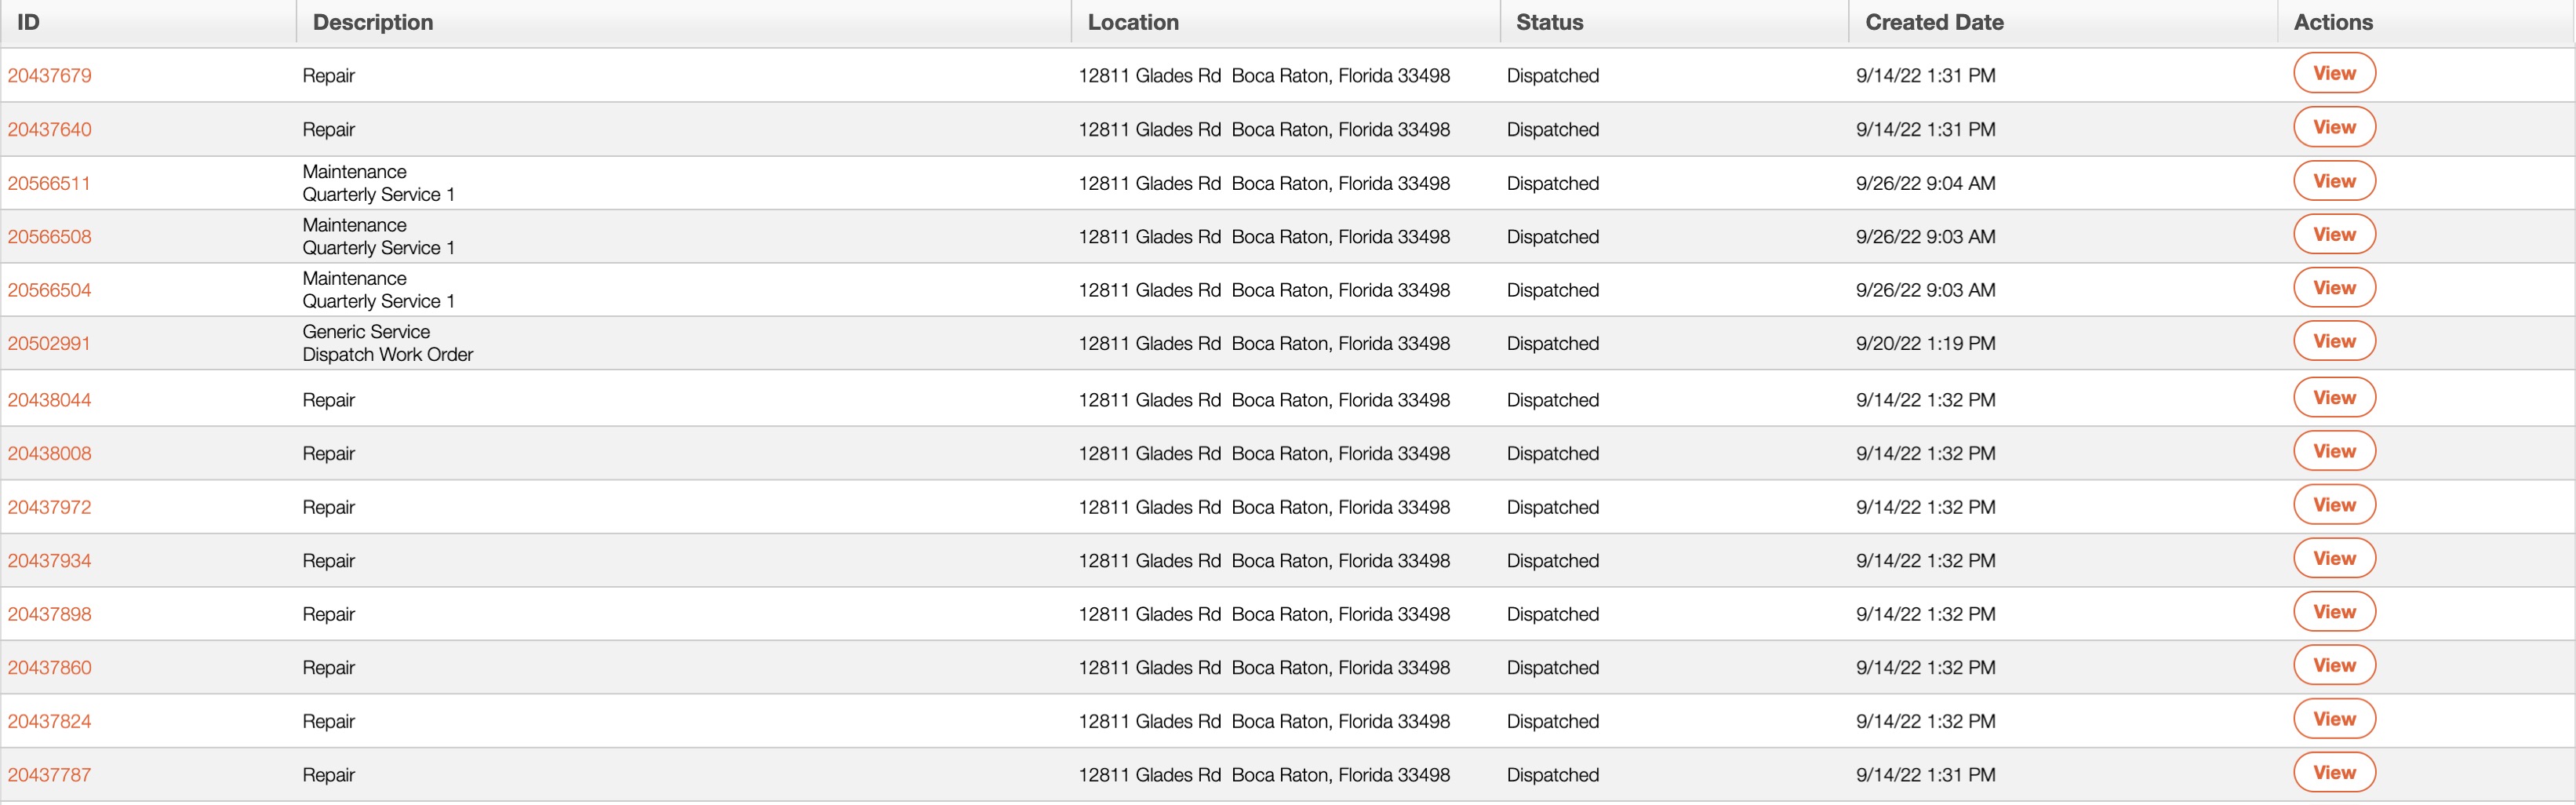This screenshot has width=2576, height=805.
Task: Open work order 20502991 link
Action: pos(49,344)
